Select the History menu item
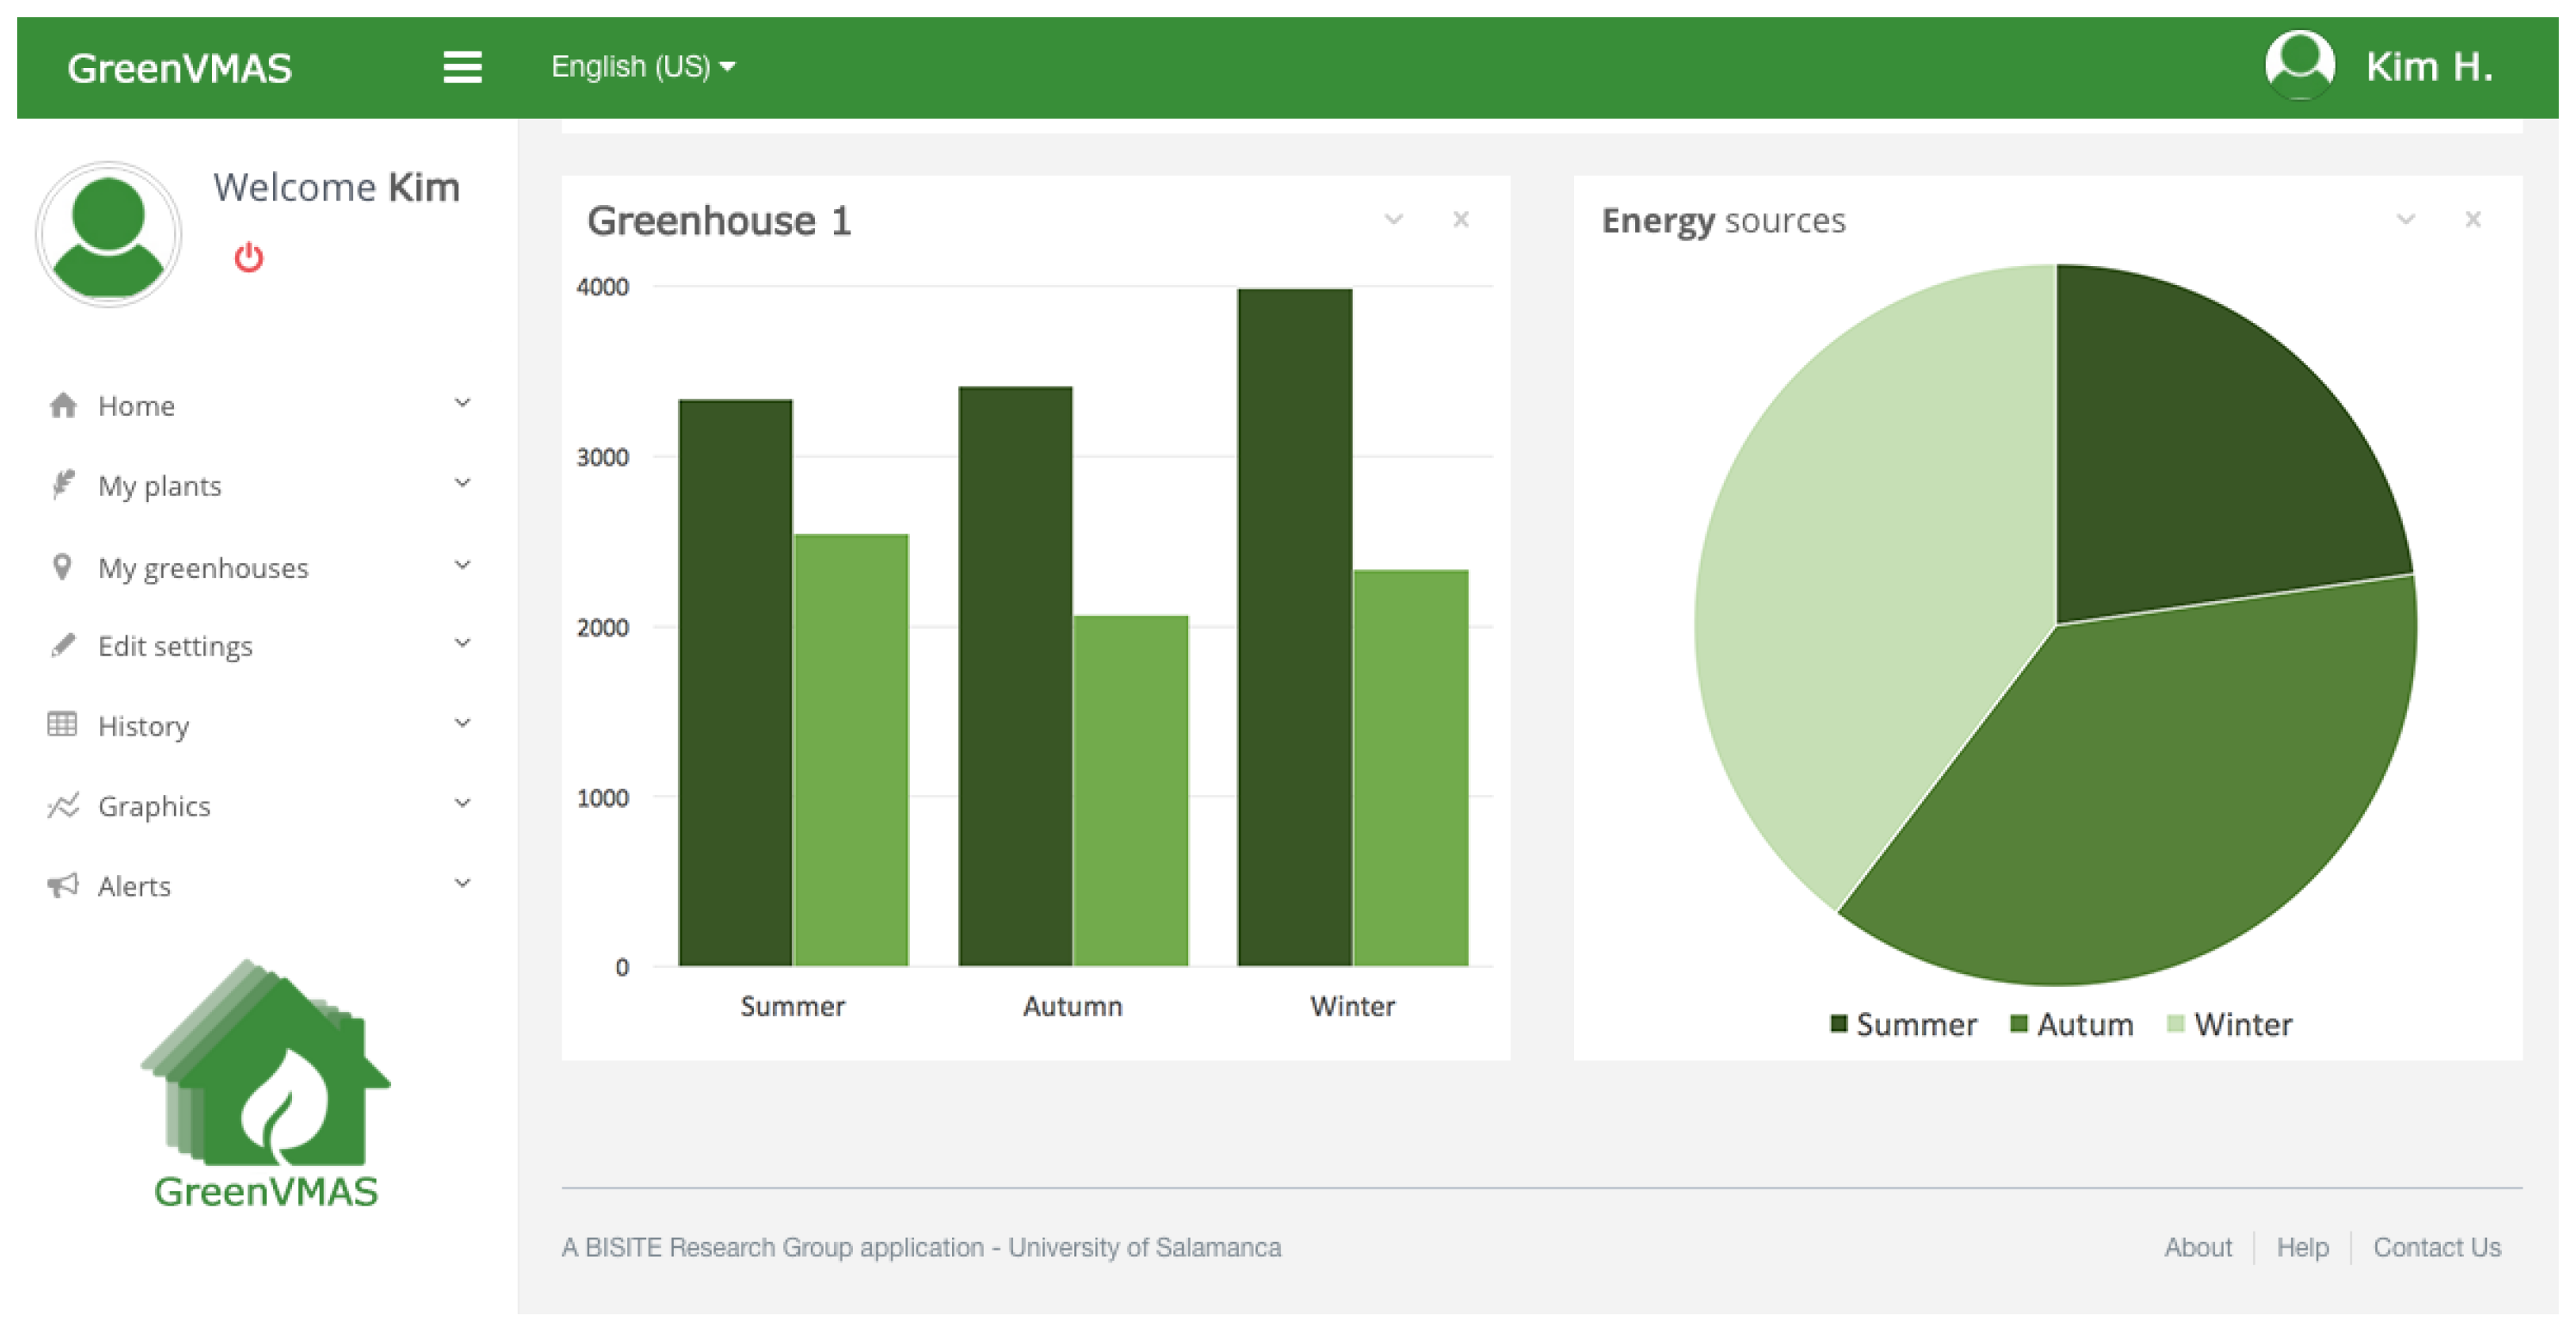Viewport: 2576px width, 1328px height. tap(143, 726)
